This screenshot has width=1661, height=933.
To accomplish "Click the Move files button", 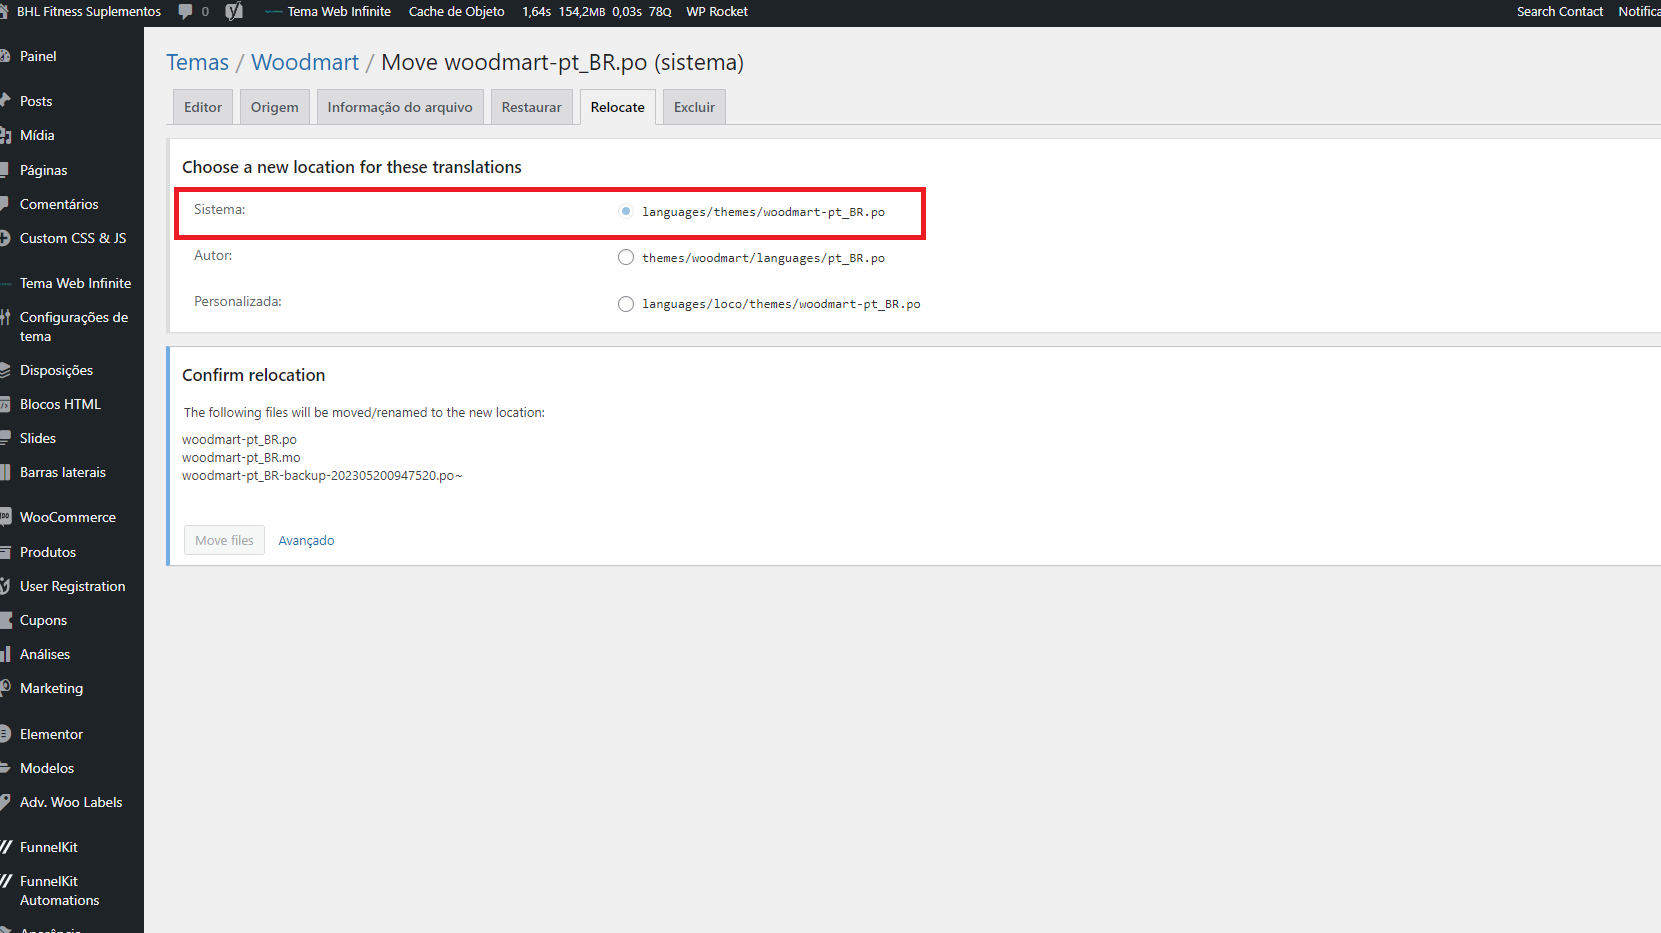I will click(224, 540).
